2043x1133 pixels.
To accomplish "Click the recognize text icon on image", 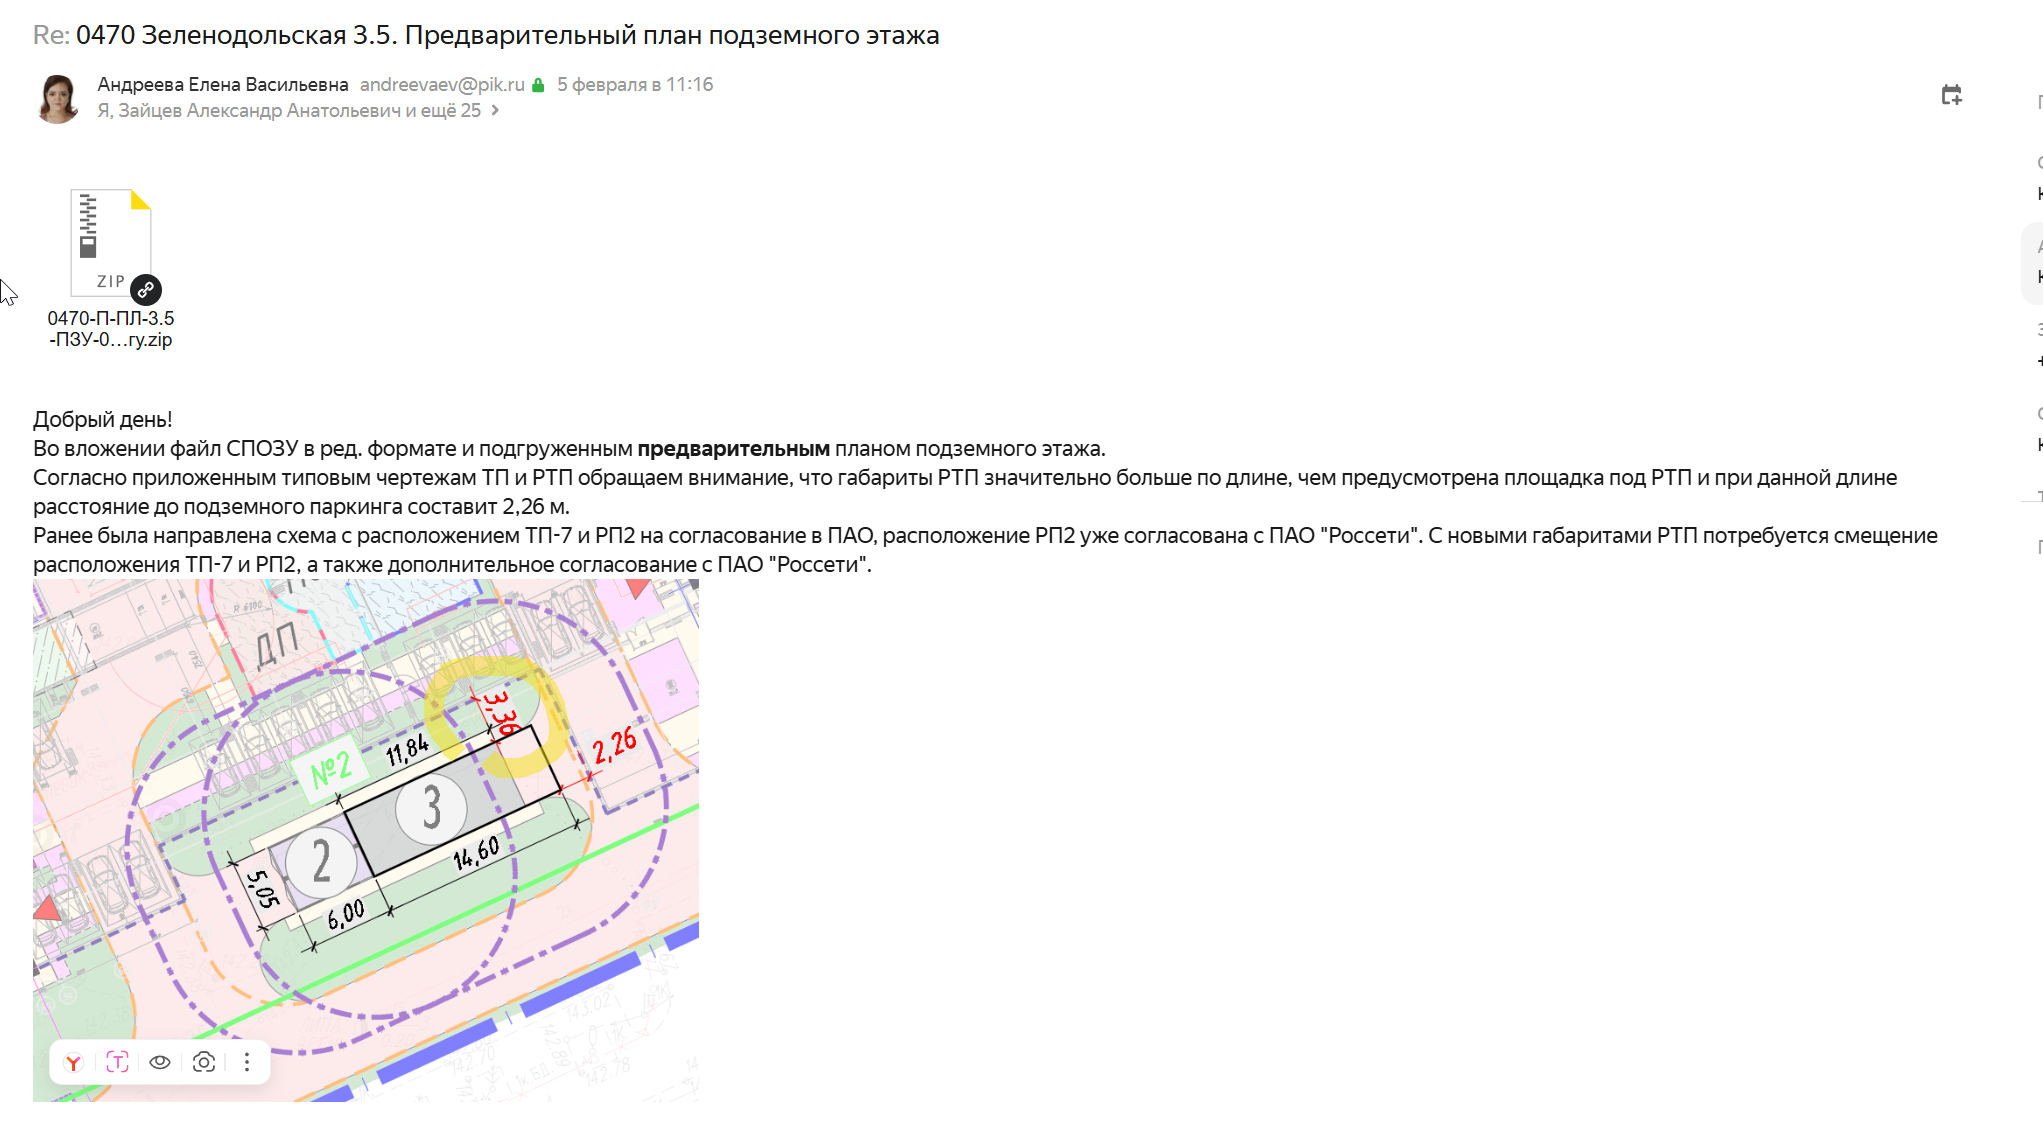I will (117, 1062).
